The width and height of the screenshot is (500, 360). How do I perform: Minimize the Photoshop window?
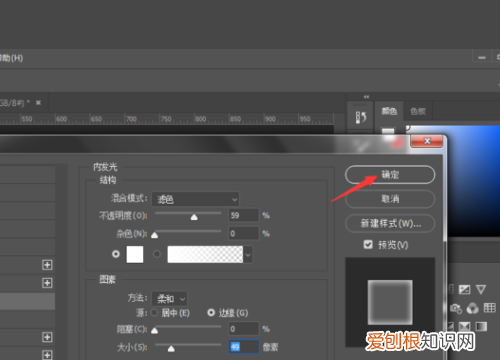pyautogui.click(x=482, y=57)
